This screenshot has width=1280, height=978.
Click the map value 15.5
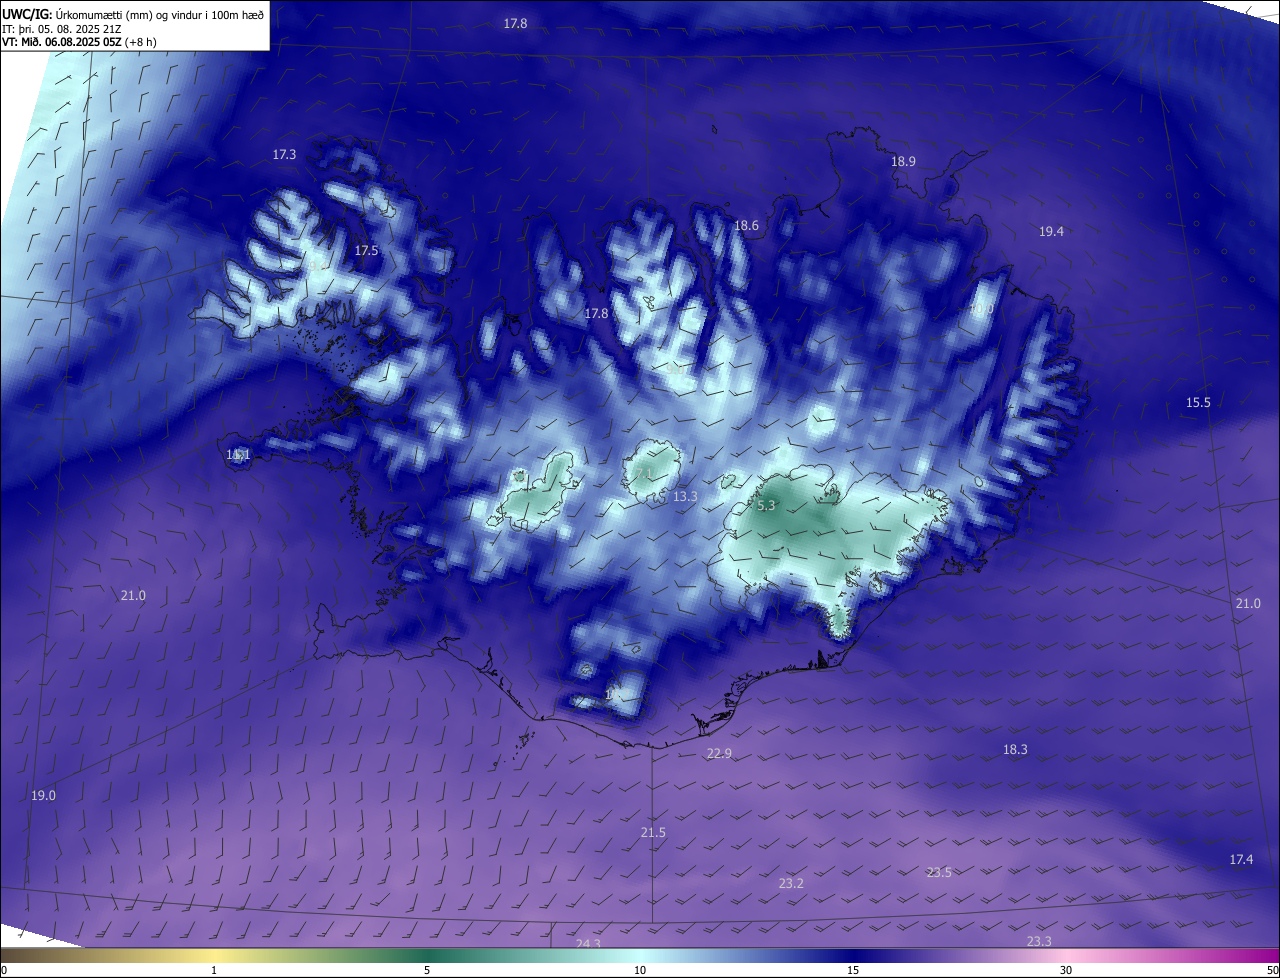(1198, 402)
